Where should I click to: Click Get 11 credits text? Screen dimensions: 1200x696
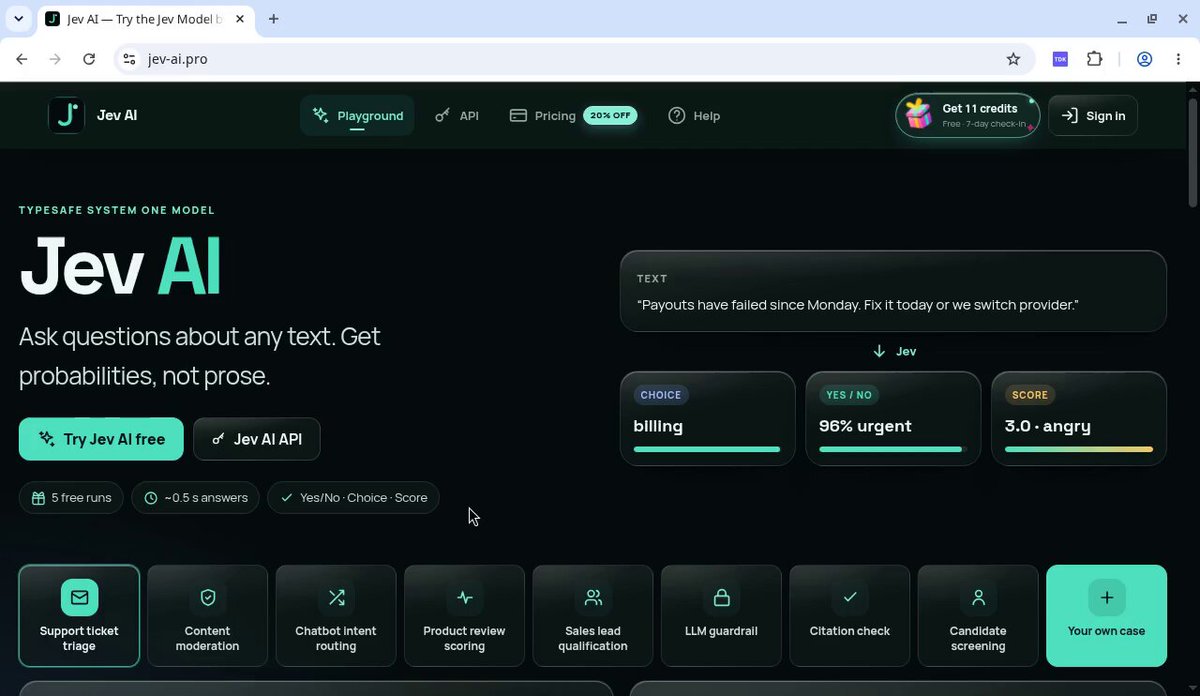pyautogui.click(x=980, y=108)
